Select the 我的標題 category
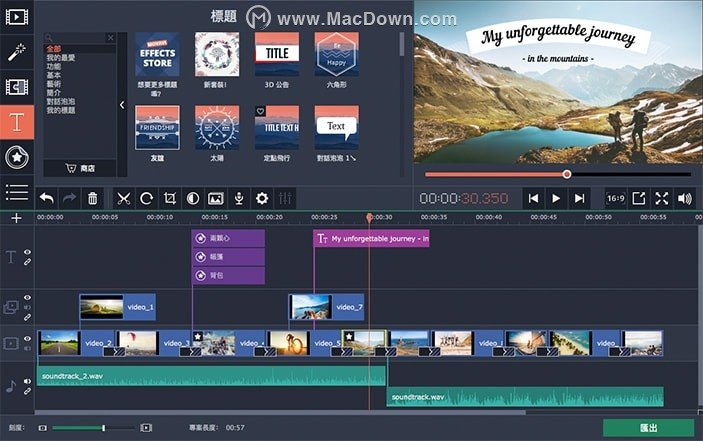 point(61,110)
